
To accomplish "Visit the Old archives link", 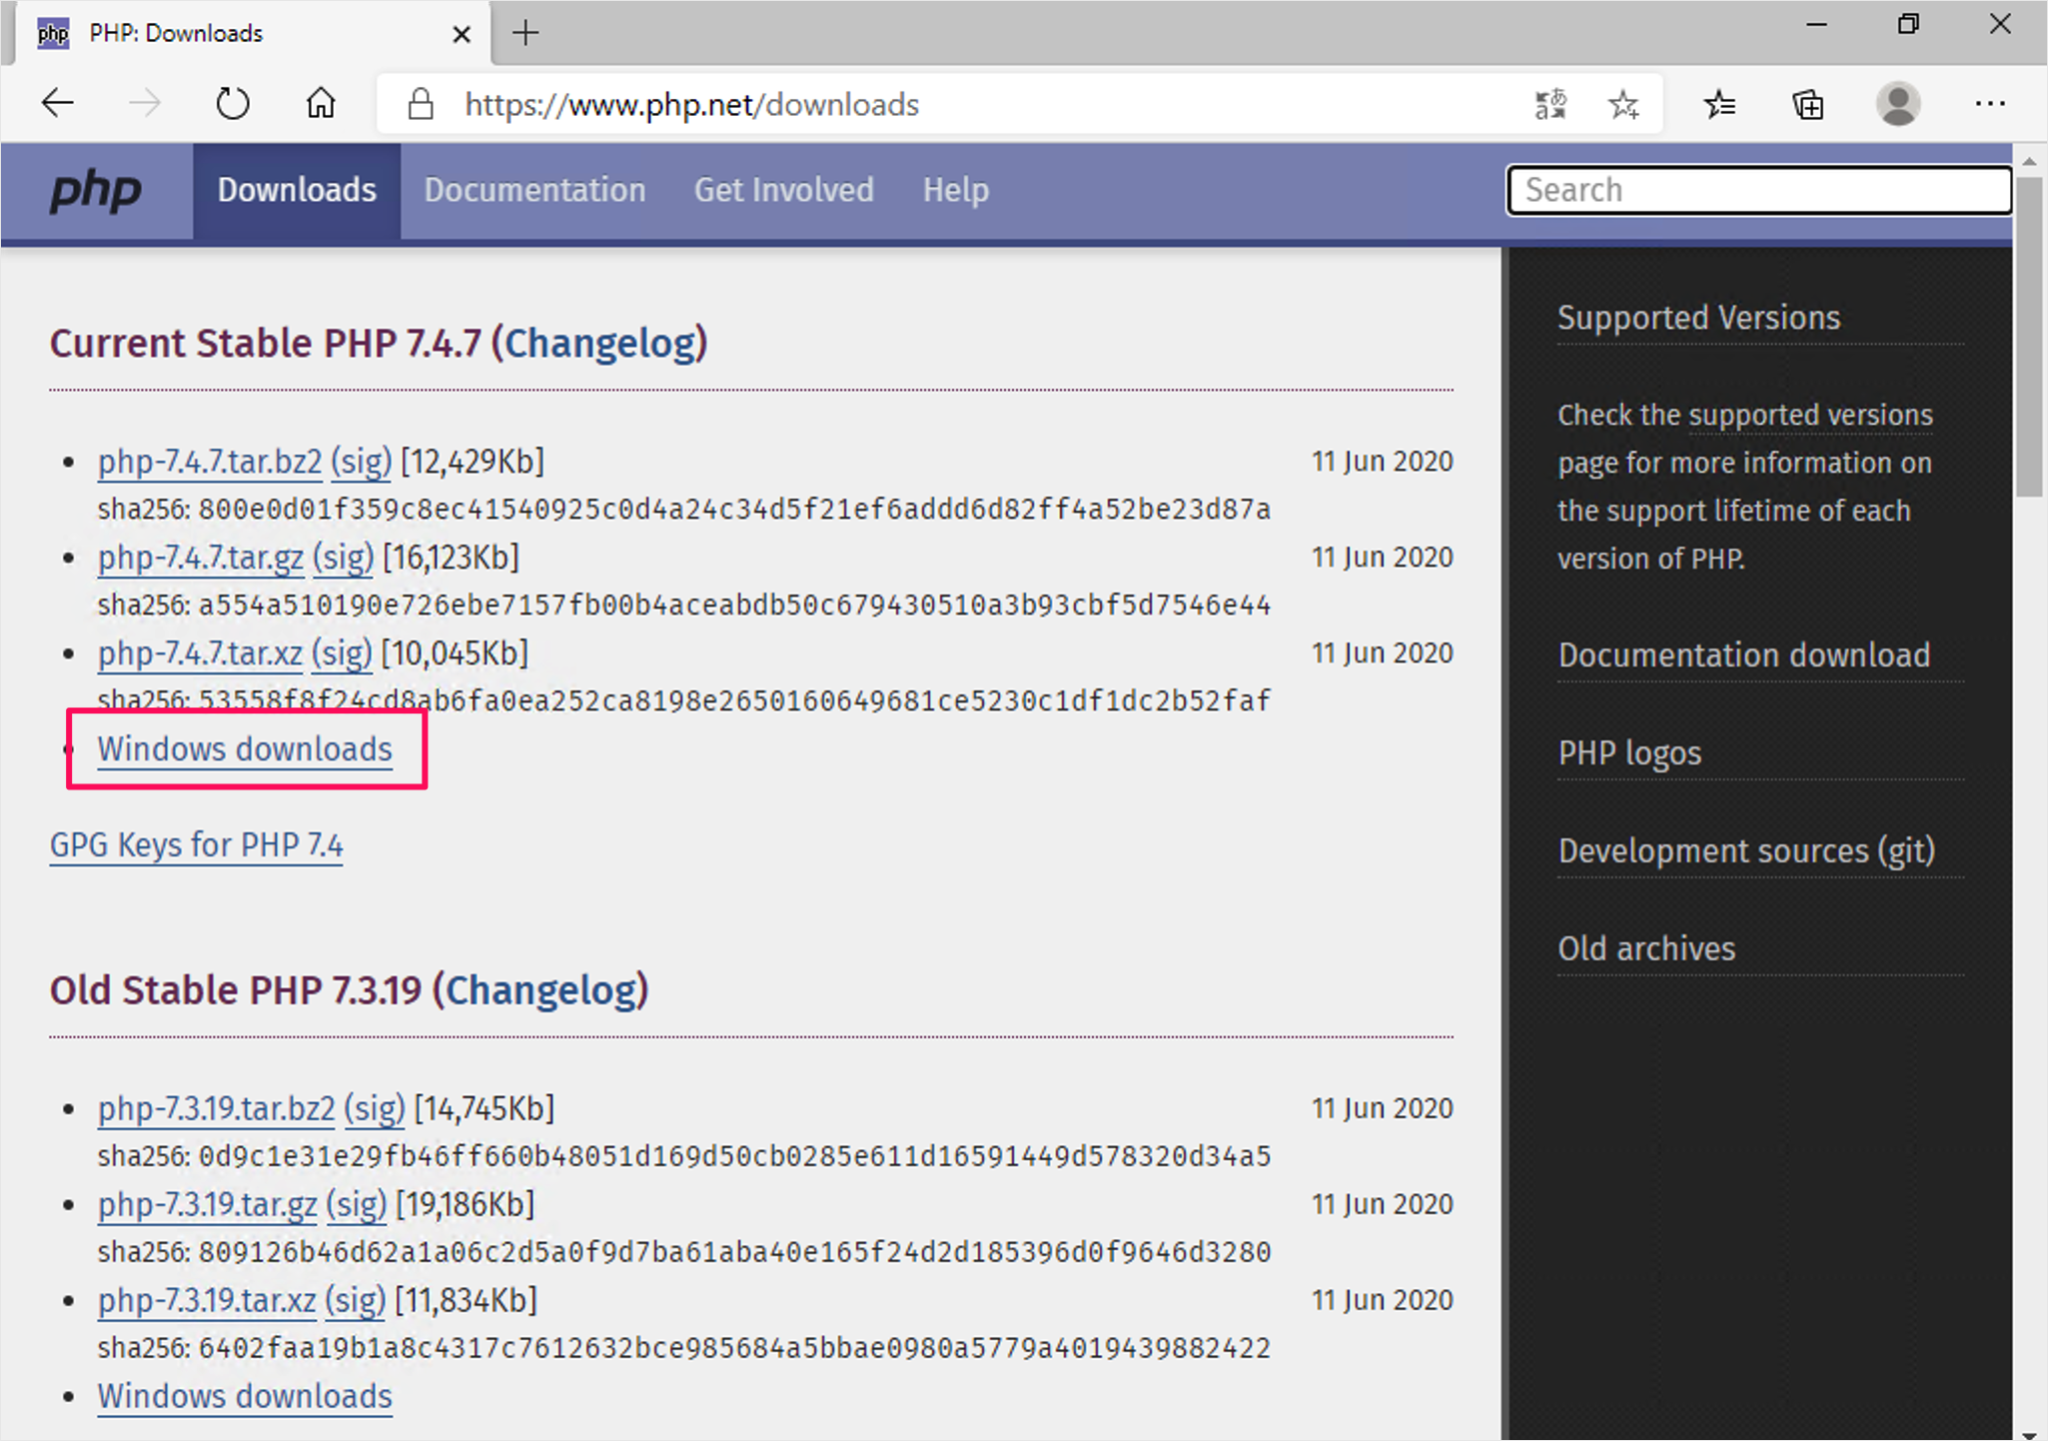I will pos(1646,948).
